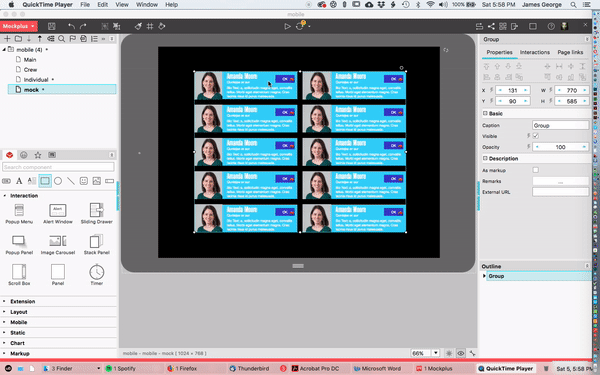
Task: Toggle the eye preview icon in status bar
Action: (x=461, y=353)
